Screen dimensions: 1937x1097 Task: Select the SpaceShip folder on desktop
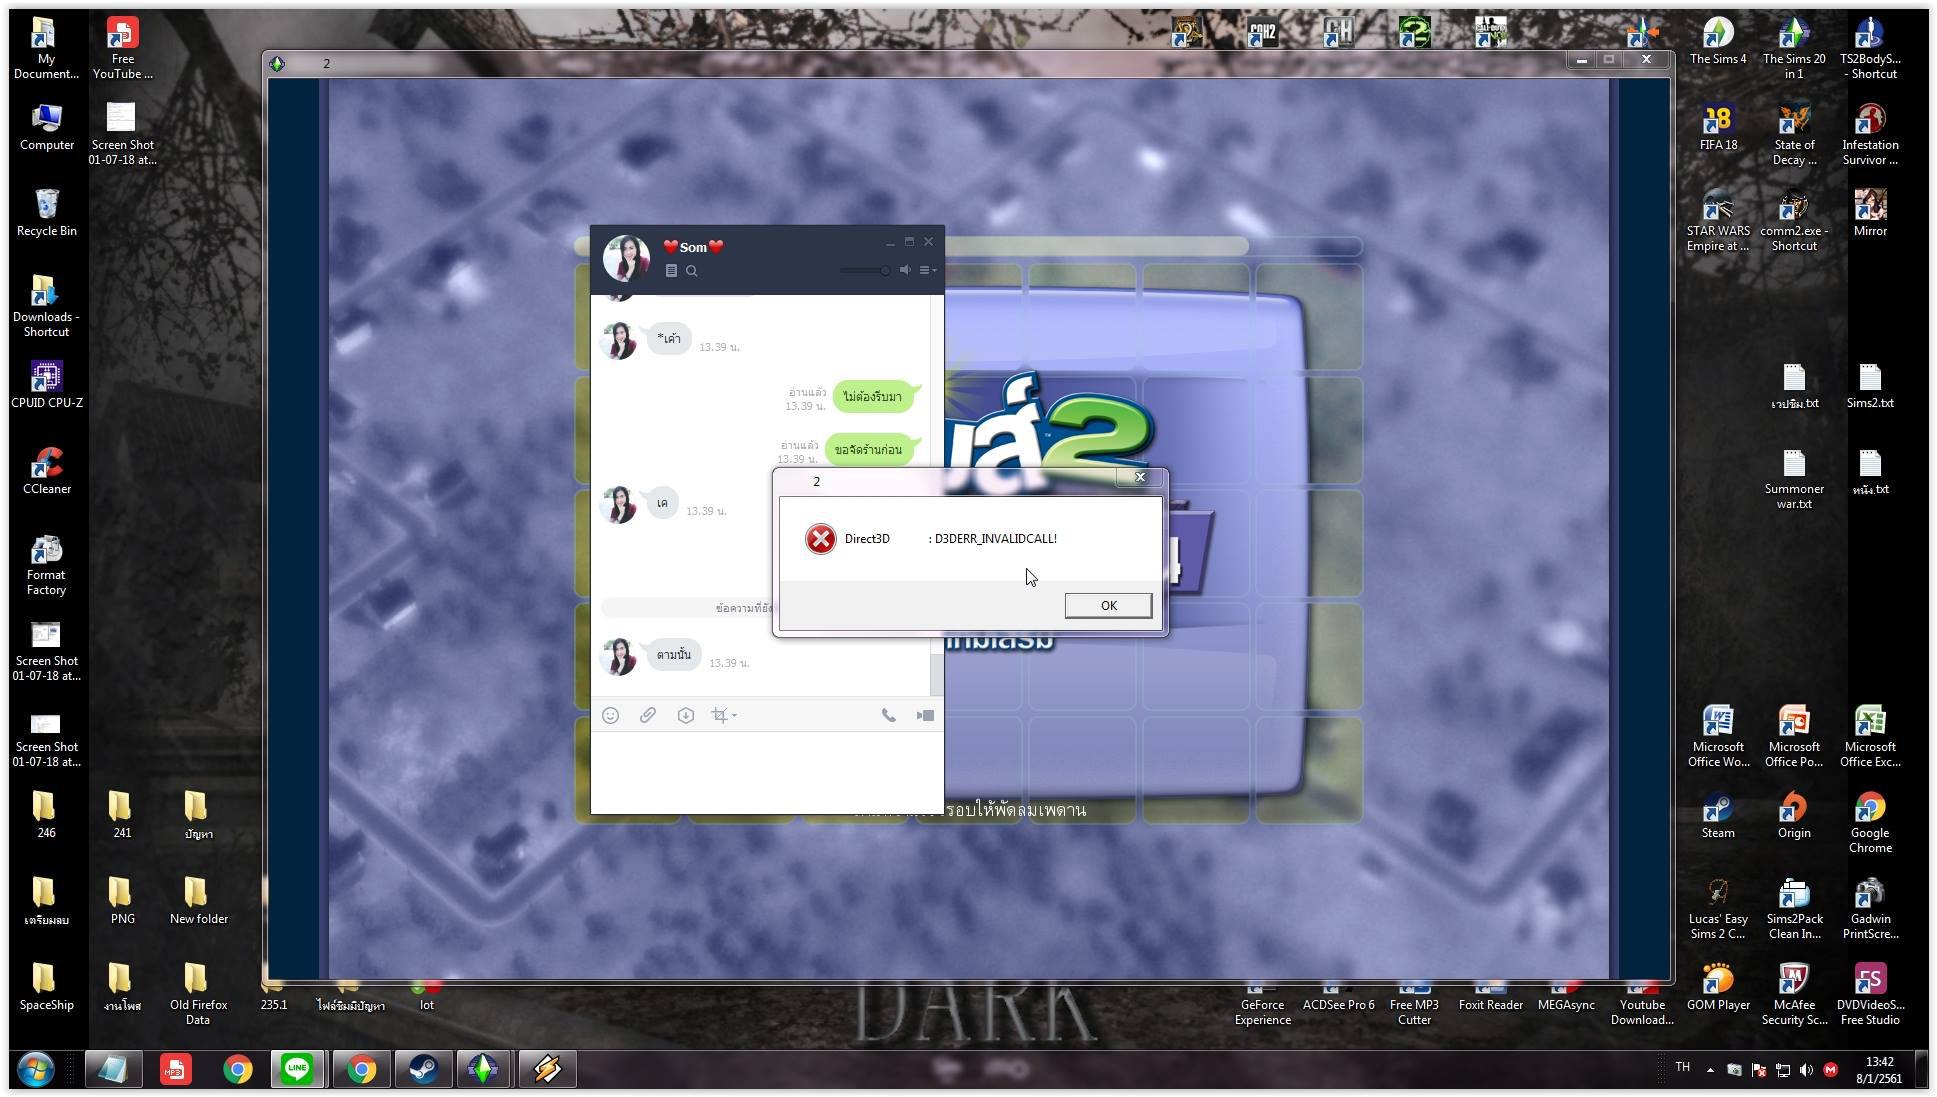click(x=46, y=986)
